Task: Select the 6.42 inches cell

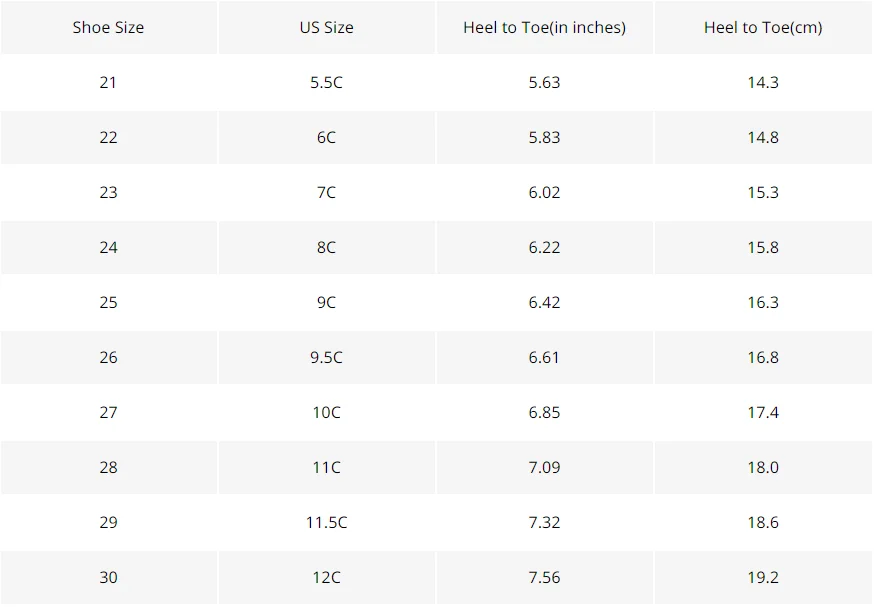Action: [545, 303]
